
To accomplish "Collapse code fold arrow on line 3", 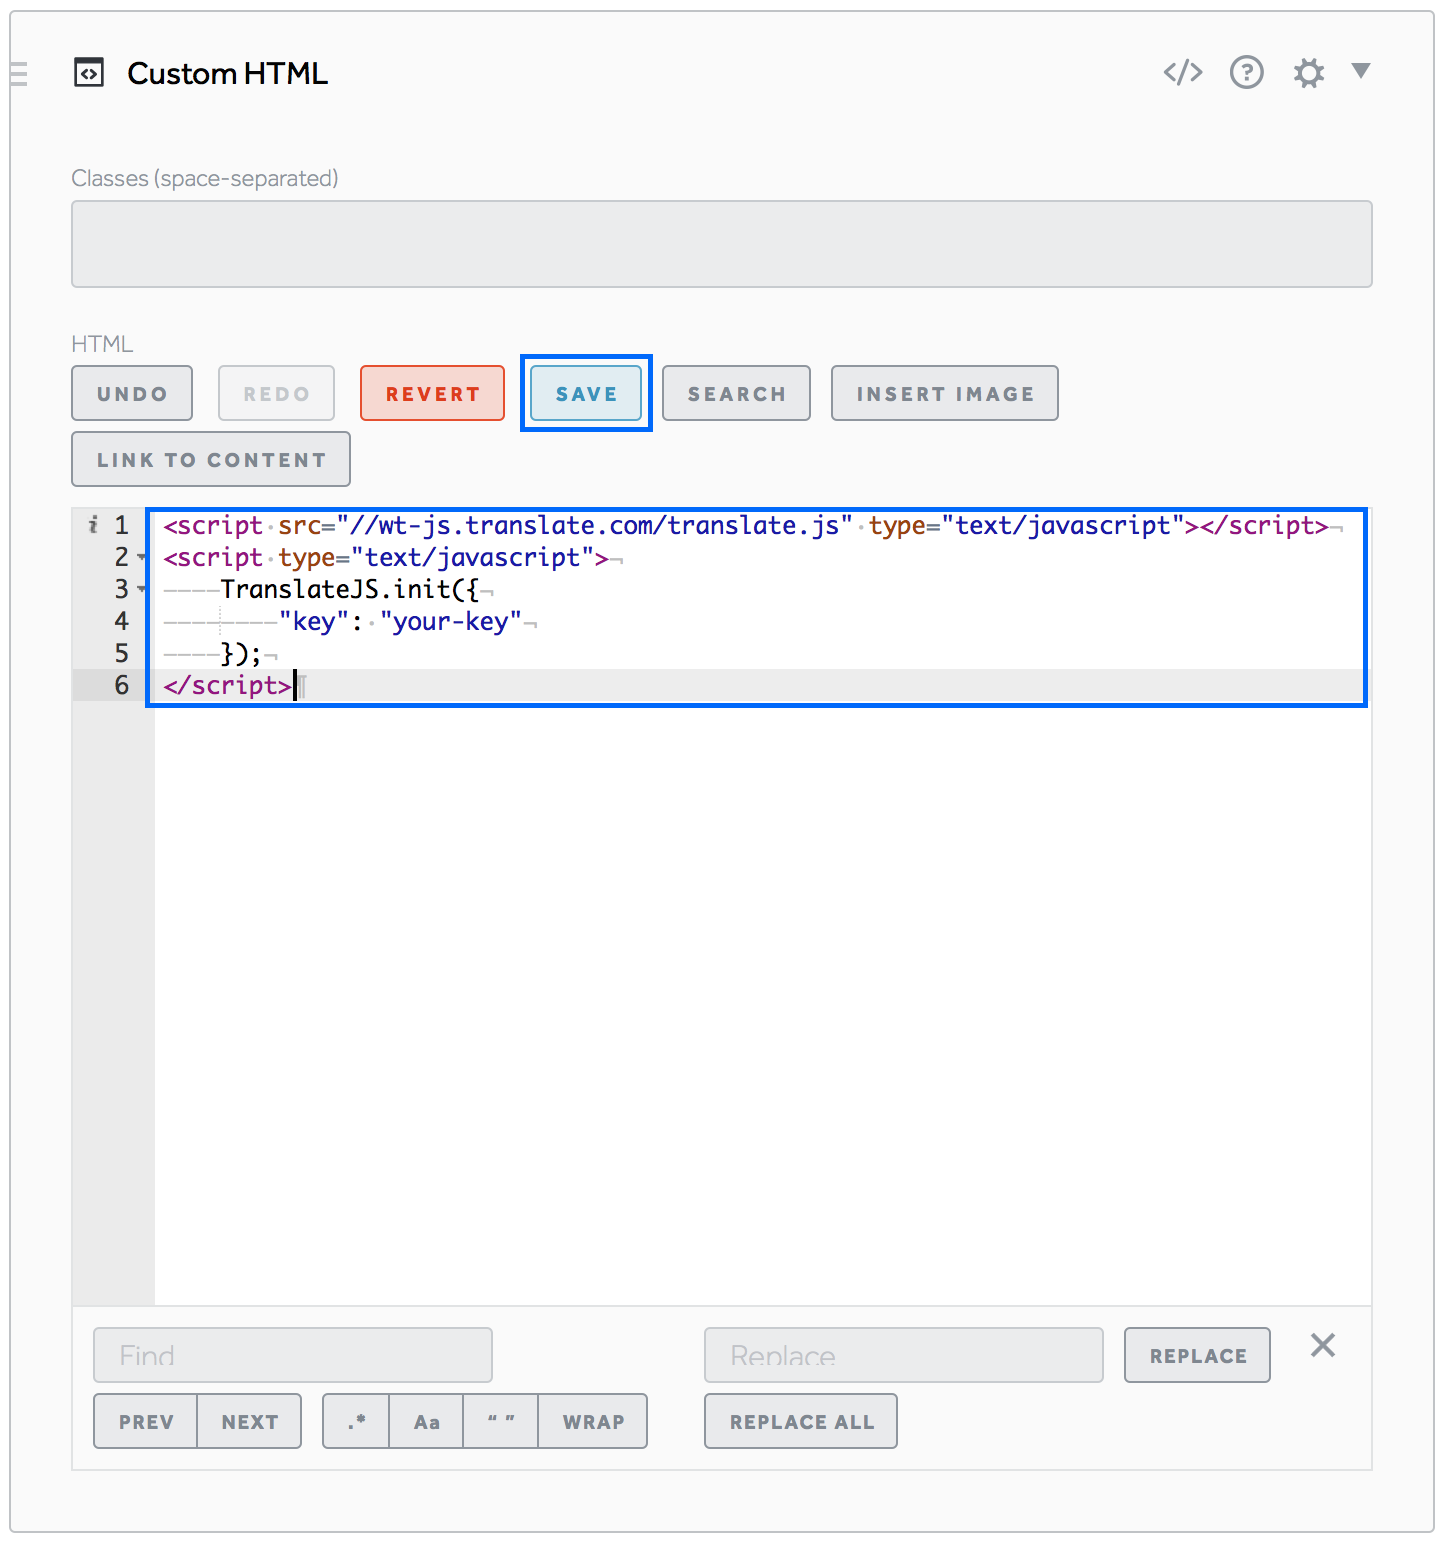I will click(x=142, y=589).
